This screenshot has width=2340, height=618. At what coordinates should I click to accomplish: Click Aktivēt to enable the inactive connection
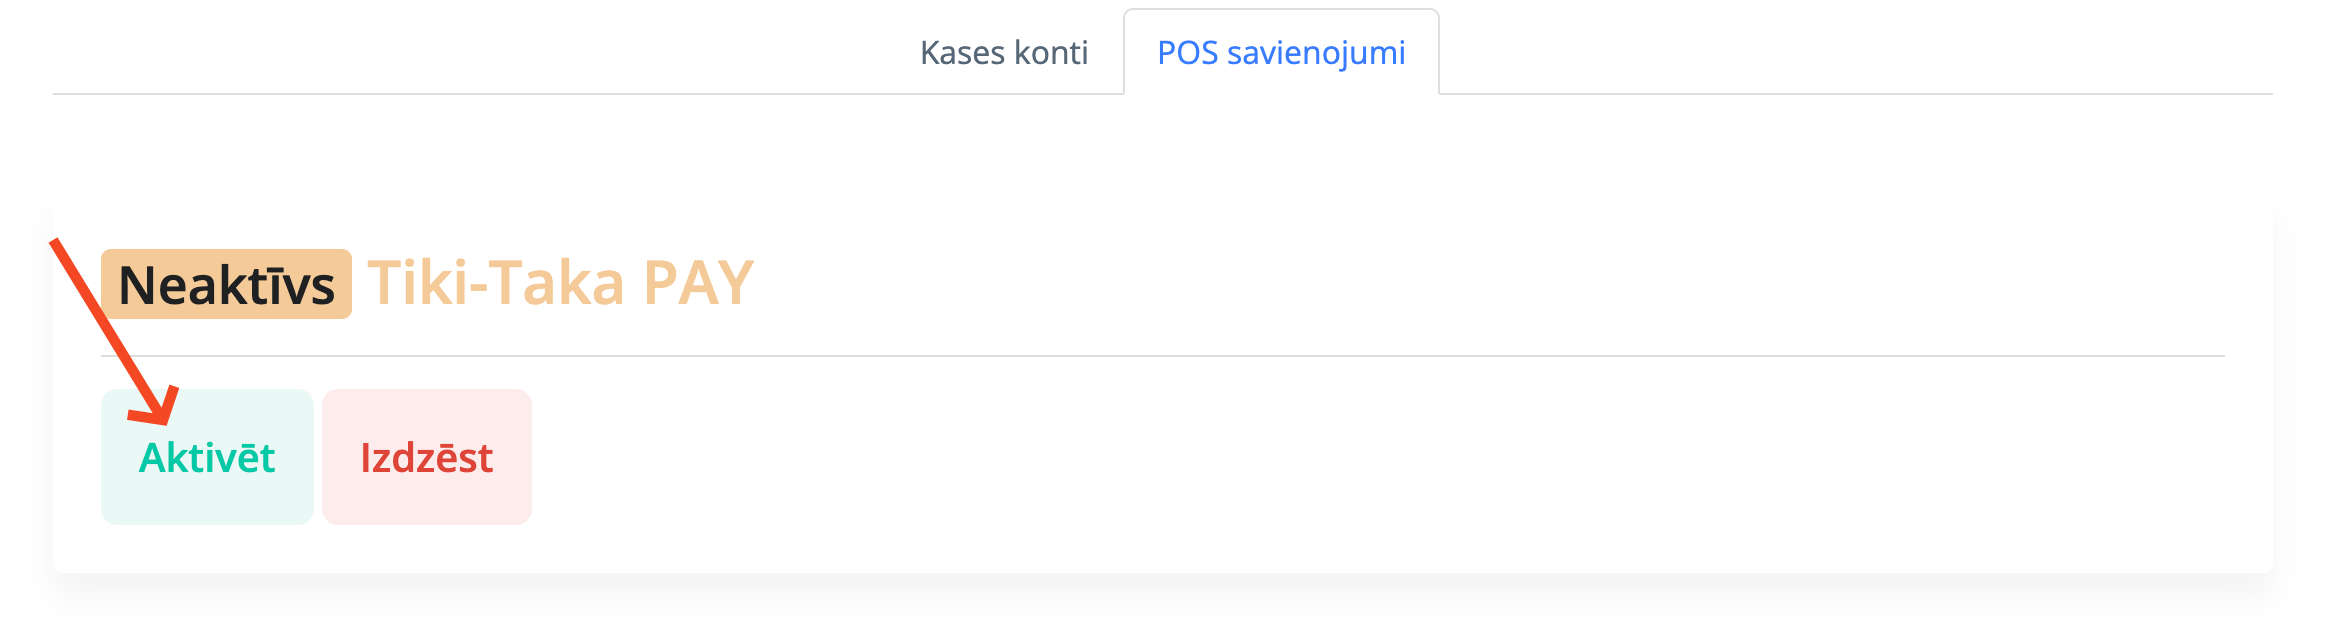pyautogui.click(x=207, y=457)
